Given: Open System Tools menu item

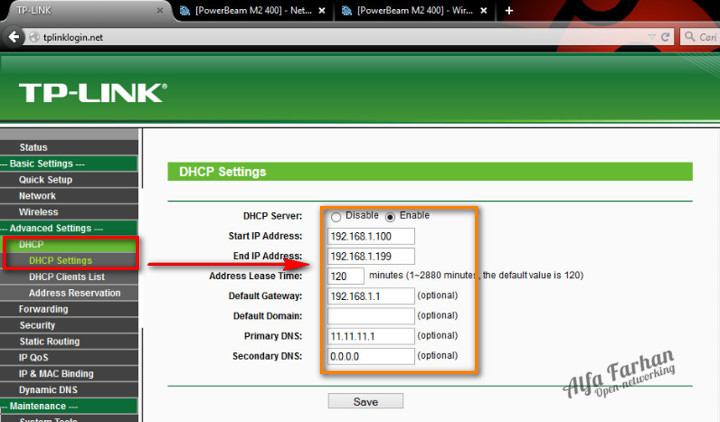Looking at the screenshot, I should tap(69, 419).
